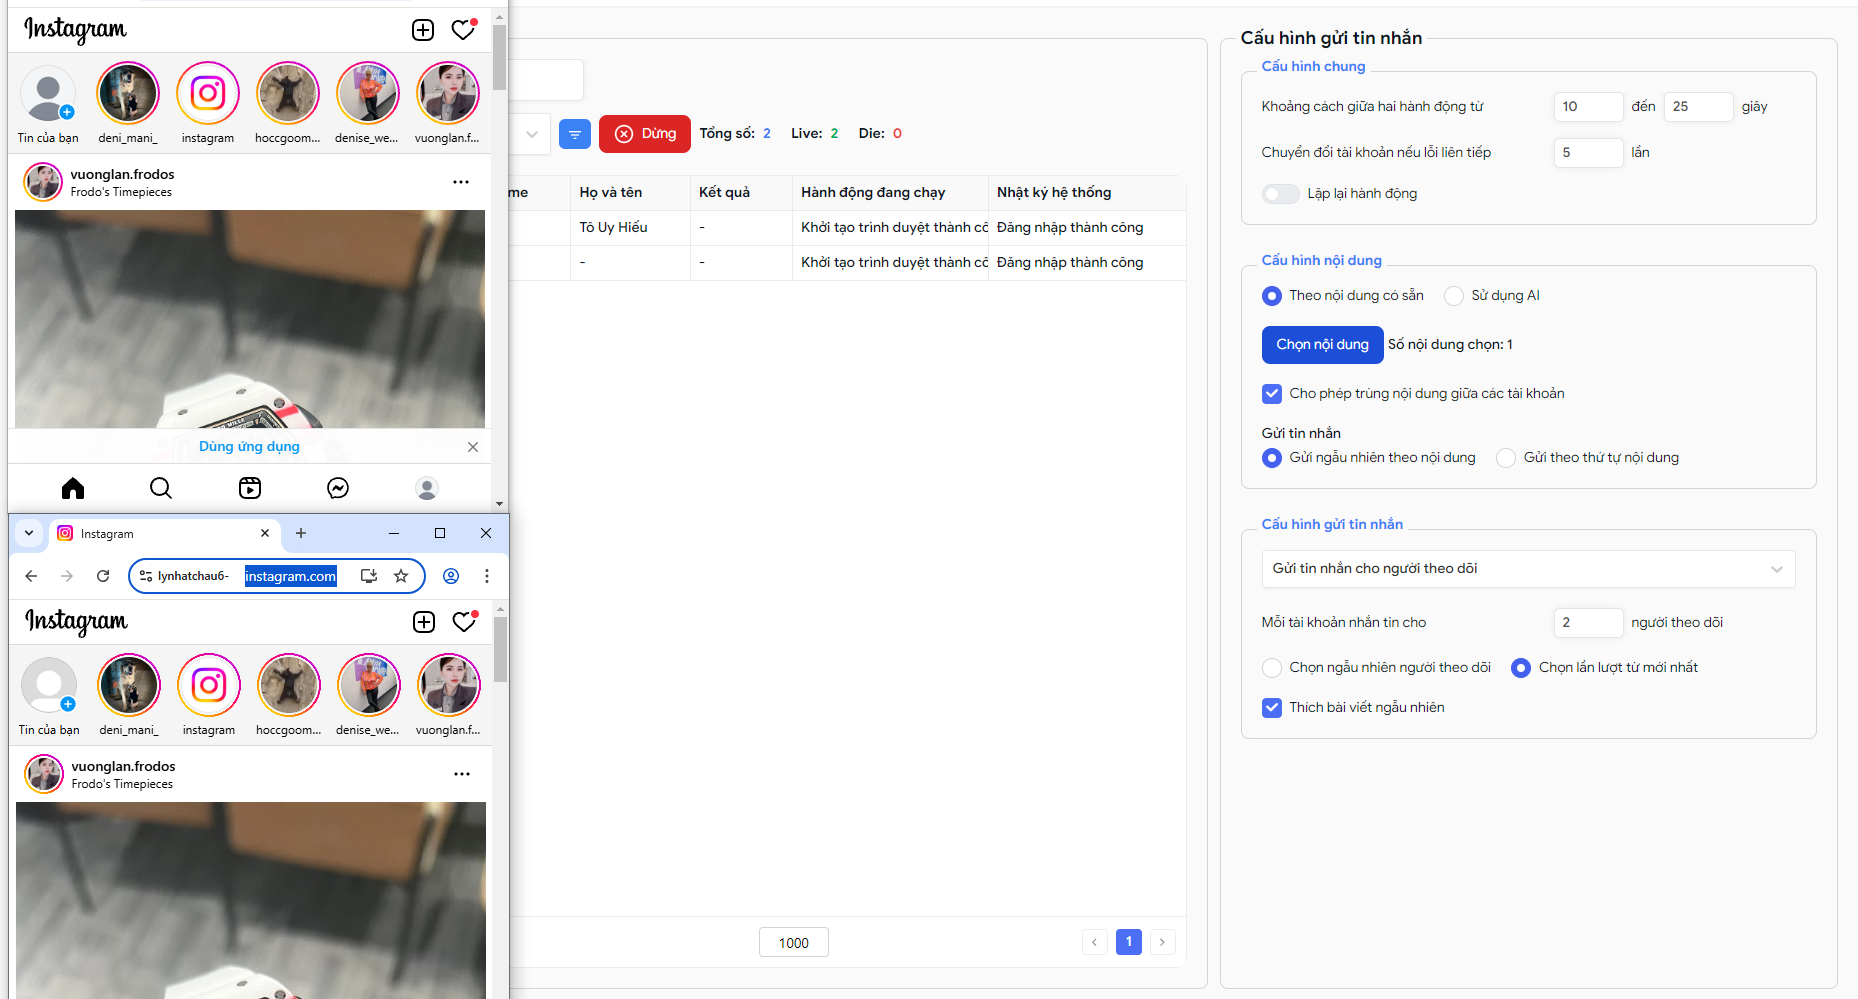The image size is (1858, 999).
Task: Create new post in the Chrome-tabbed Instagram window
Action: (424, 622)
